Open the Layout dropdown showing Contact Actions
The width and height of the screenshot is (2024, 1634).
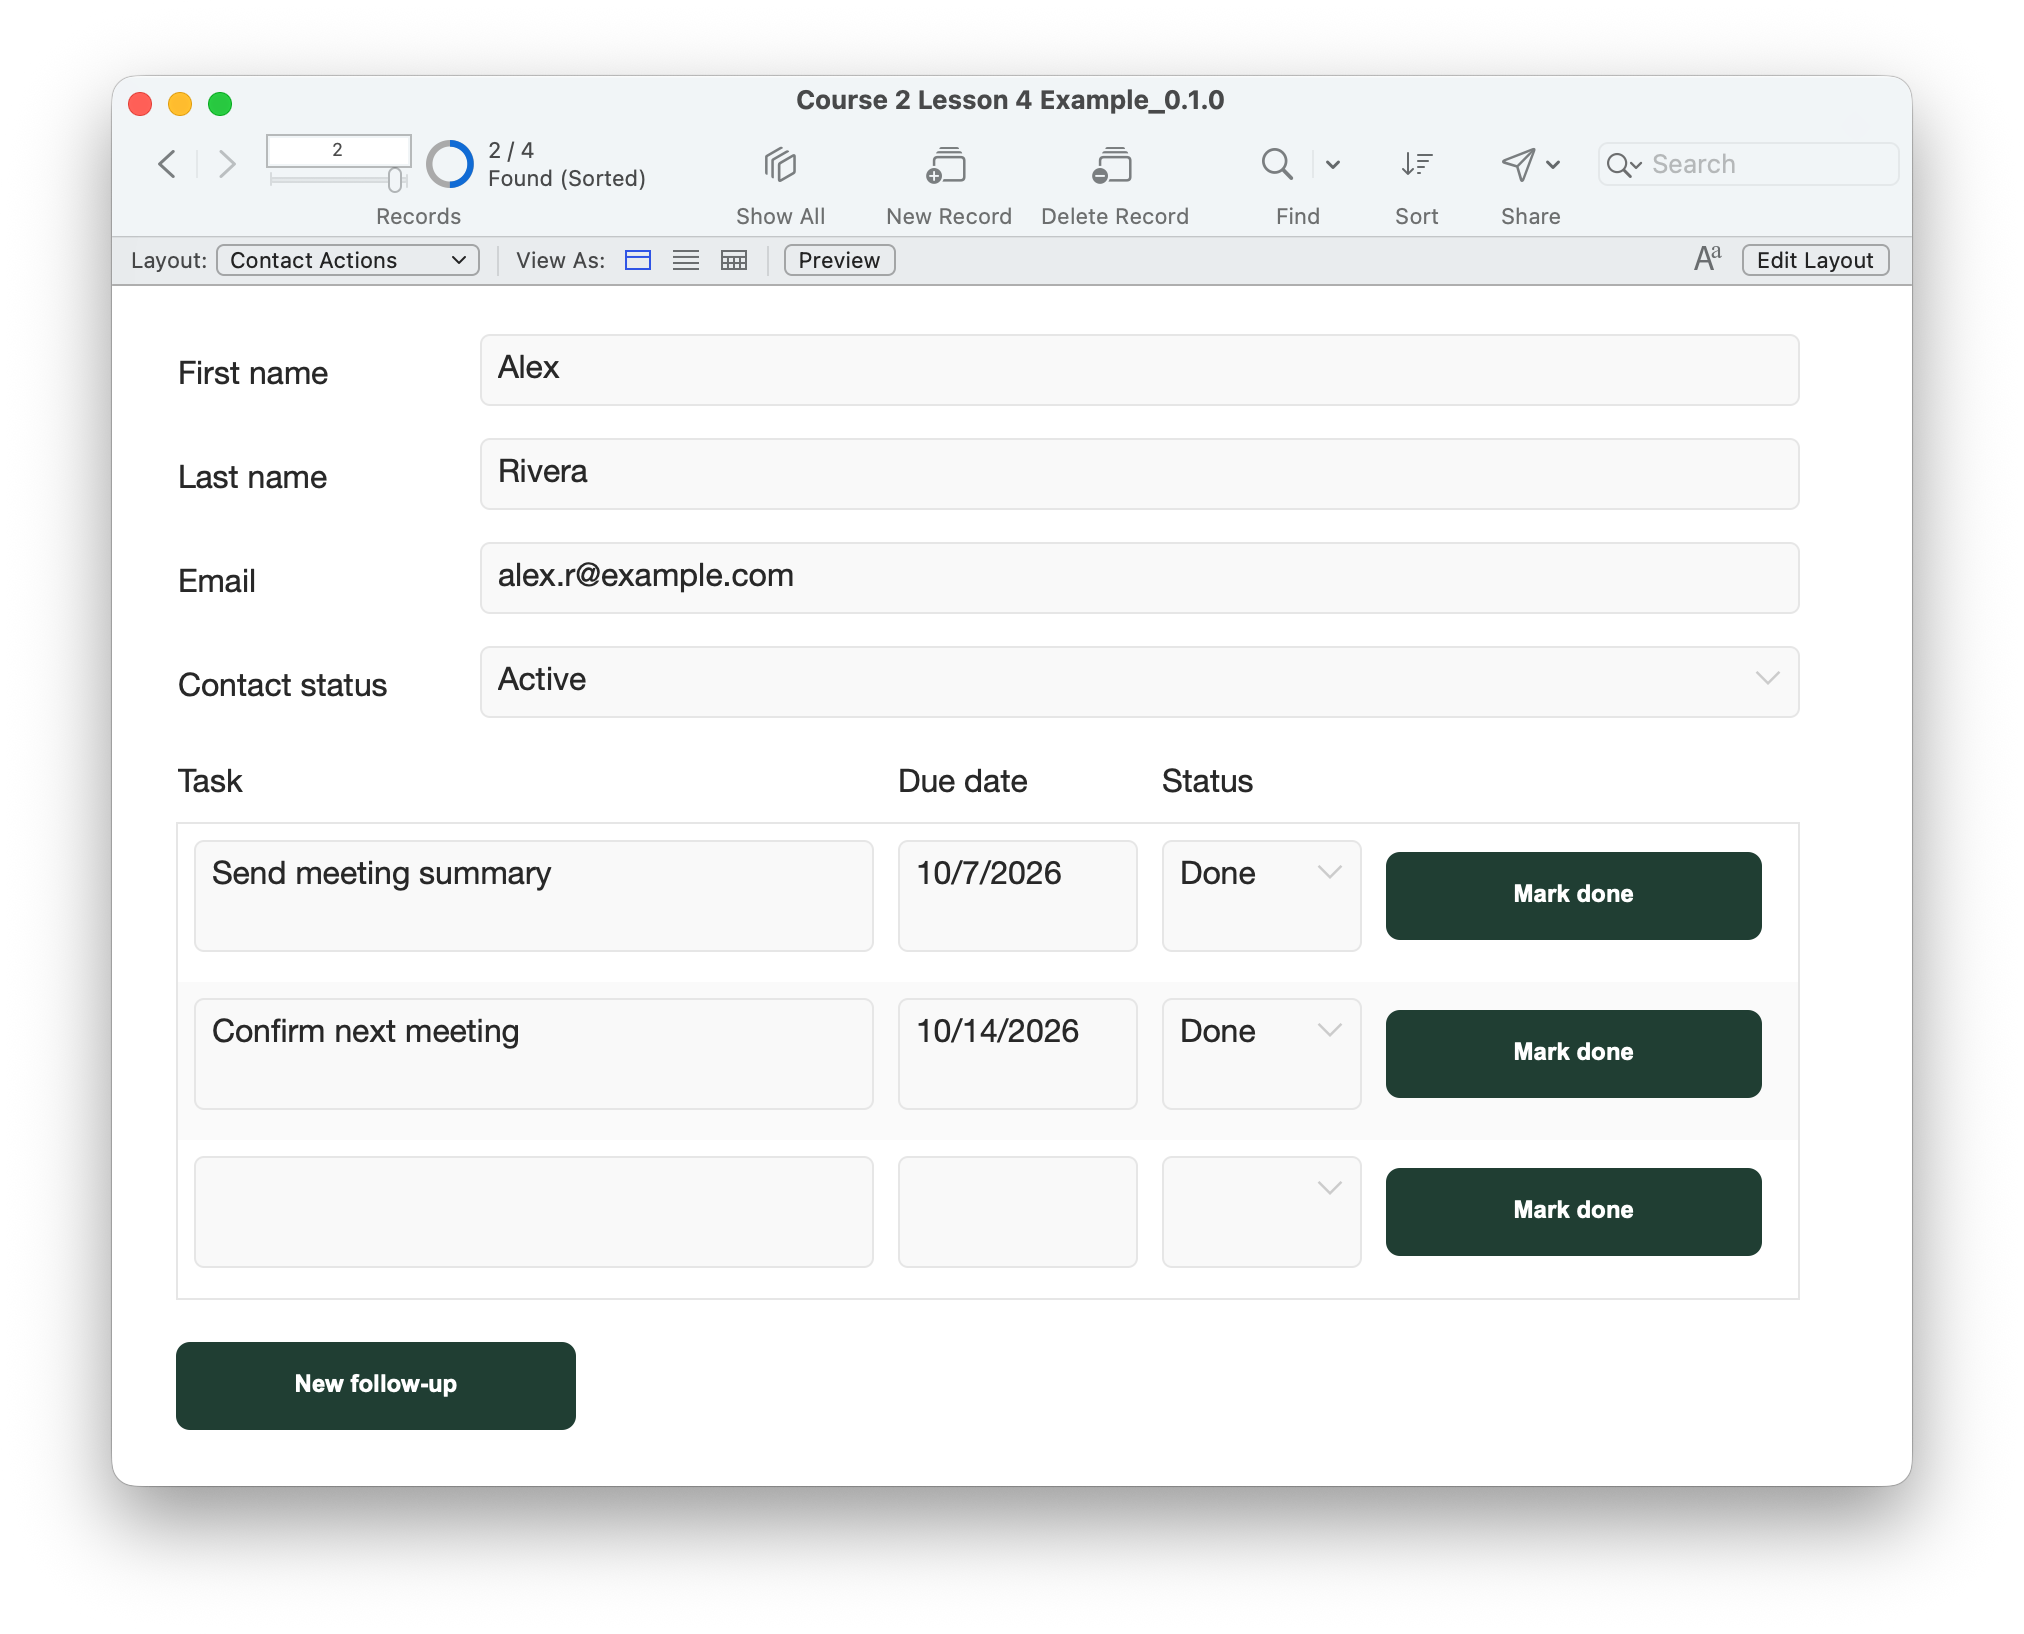(348, 260)
